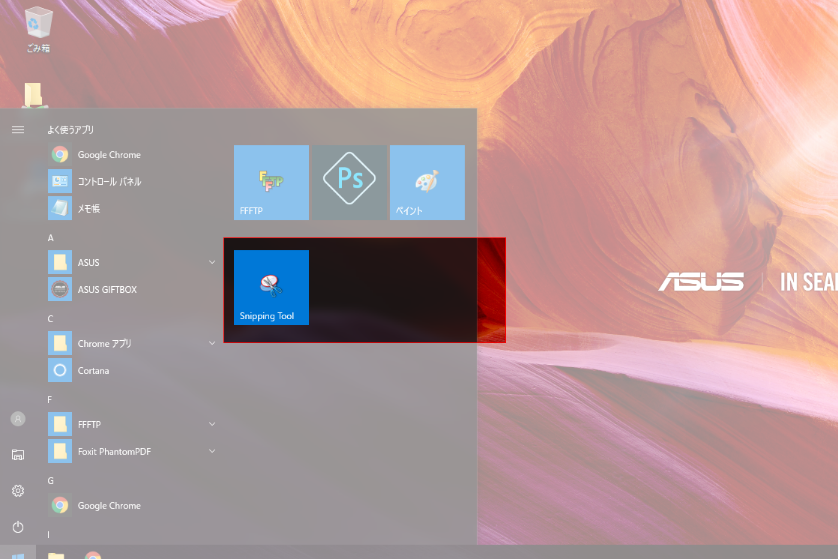838x559 pixels.
Task: Open the ごみ箱 recycle bin on desktop
Action: (38, 28)
